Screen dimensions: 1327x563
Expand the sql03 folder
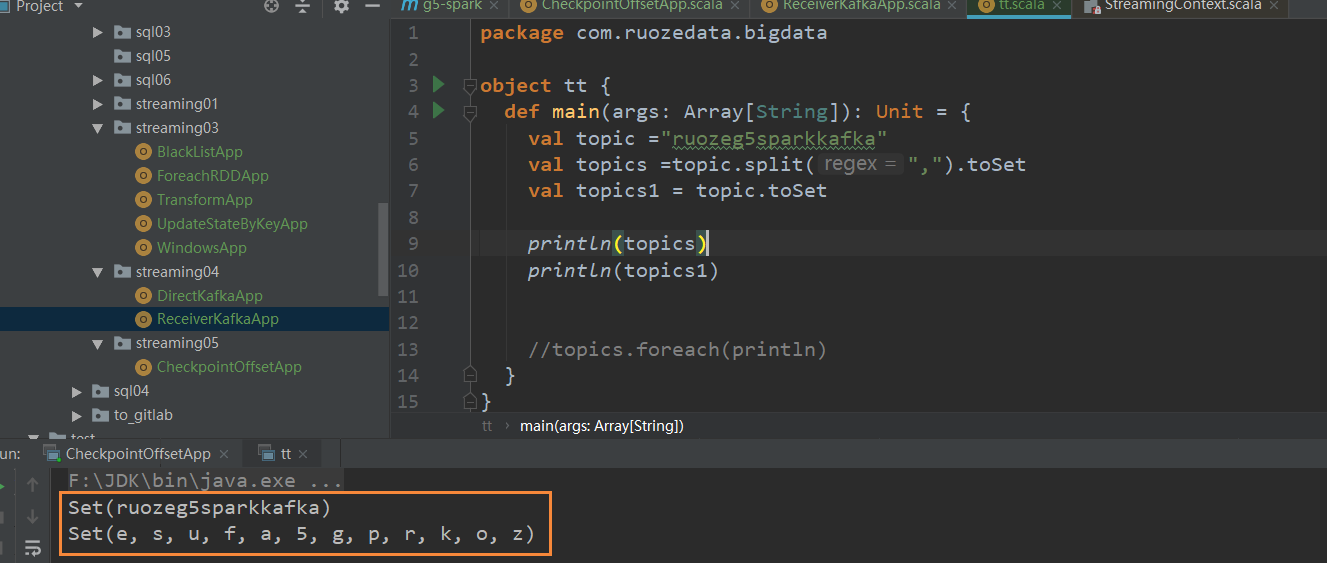coord(98,32)
